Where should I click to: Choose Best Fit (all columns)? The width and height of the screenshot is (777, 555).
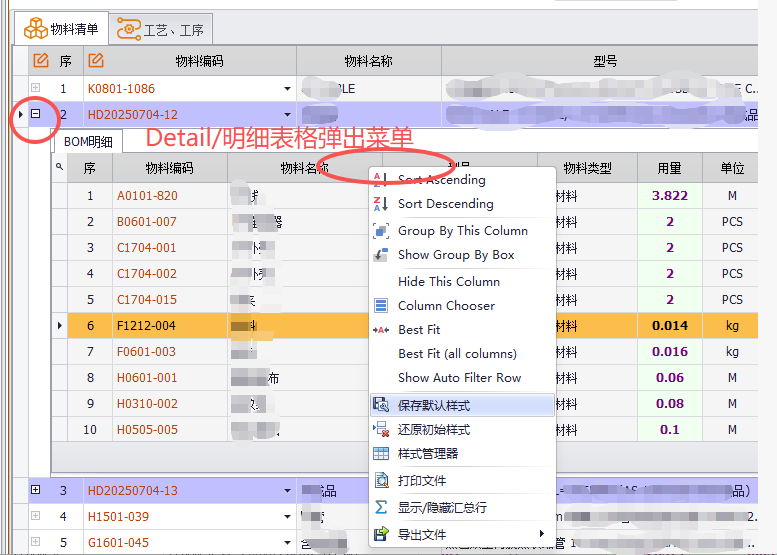point(462,353)
